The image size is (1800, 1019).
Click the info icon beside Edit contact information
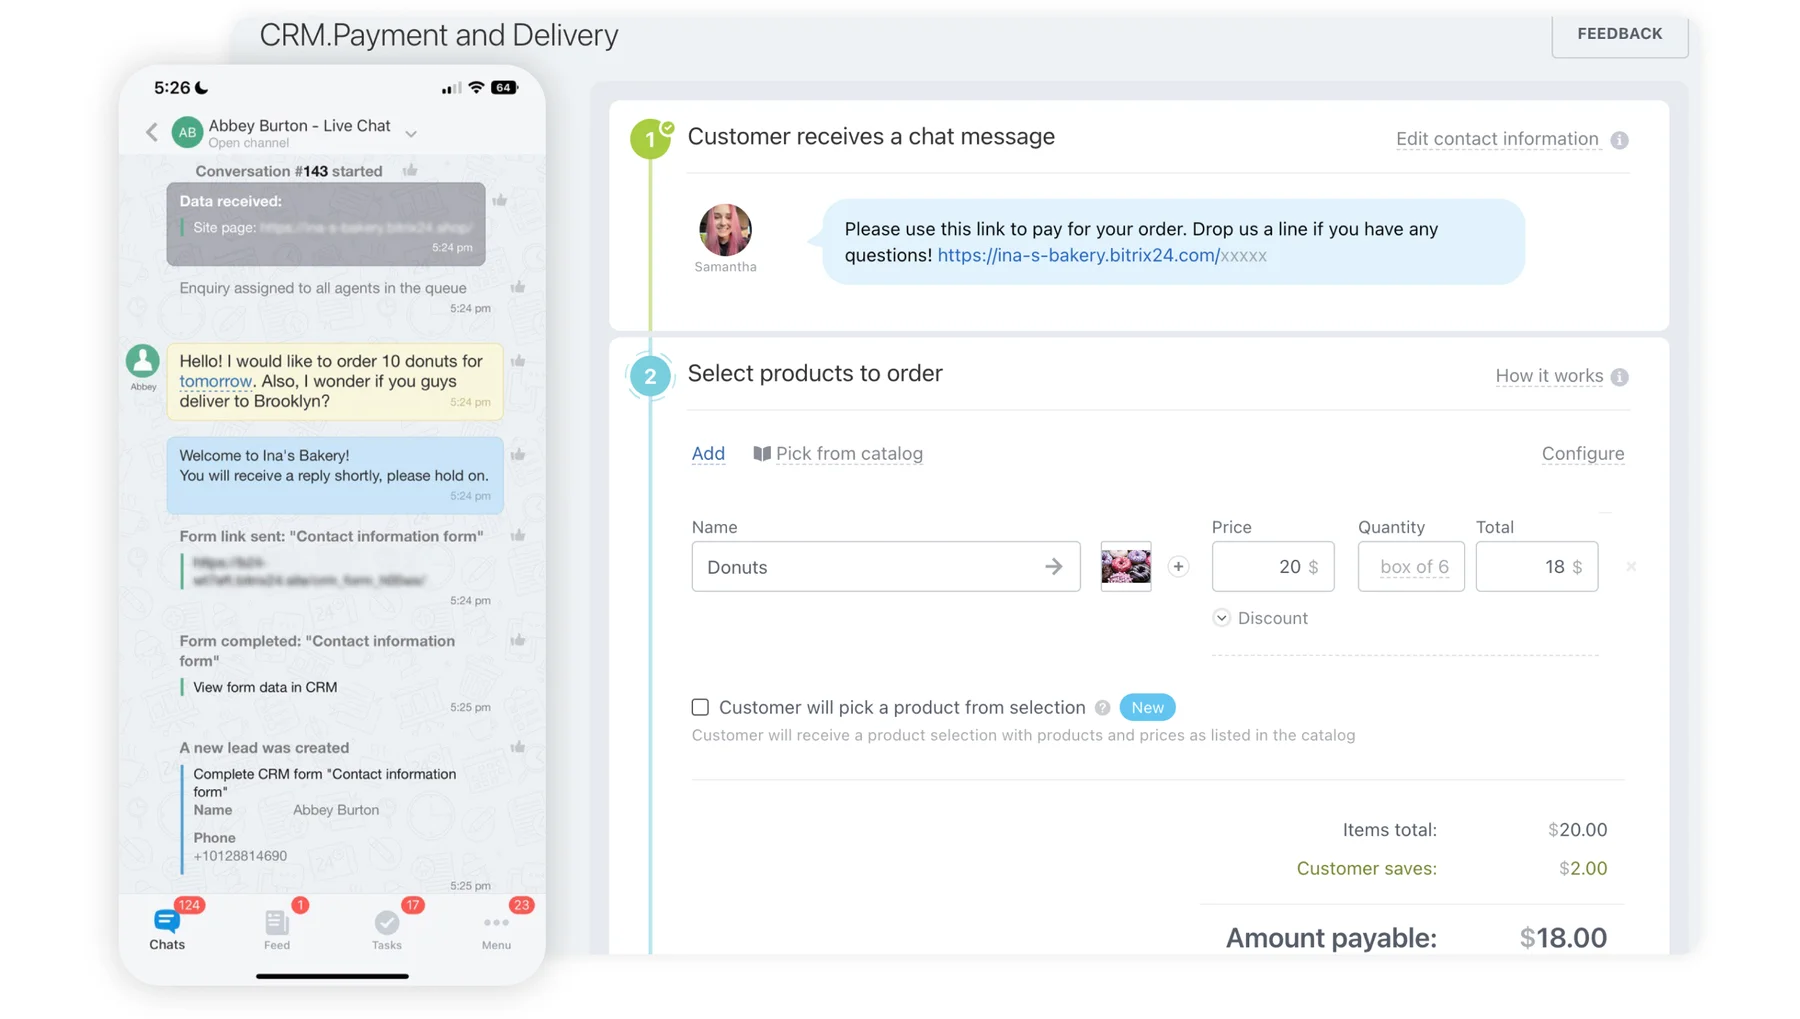click(x=1620, y=140)
